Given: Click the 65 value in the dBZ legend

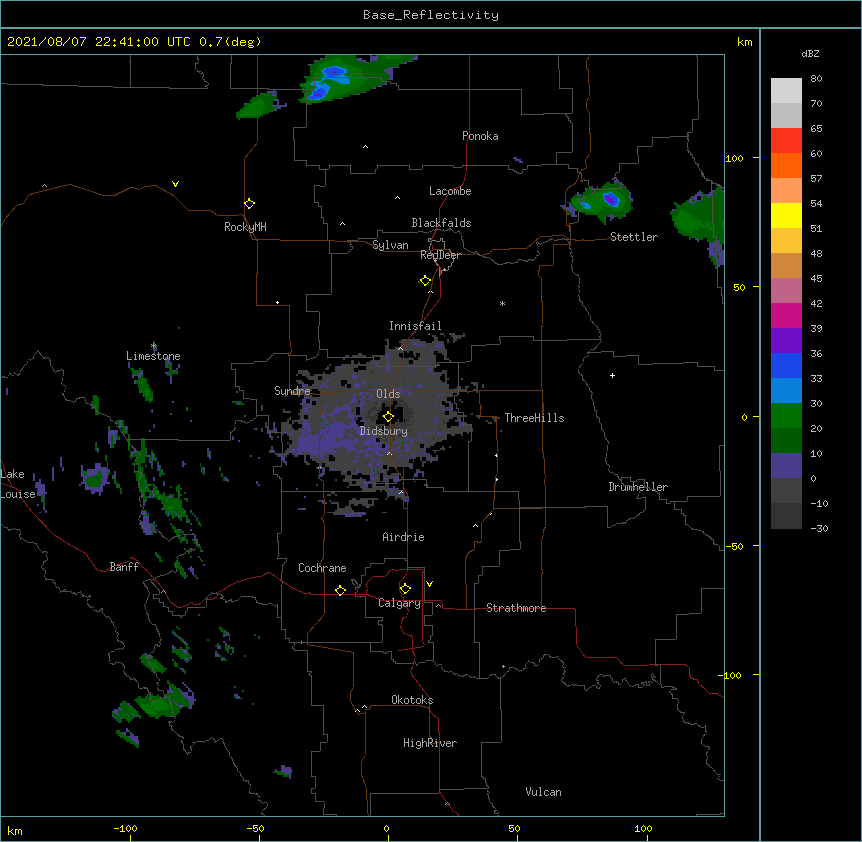Looking at the screenshot, I should click(816, 129).
